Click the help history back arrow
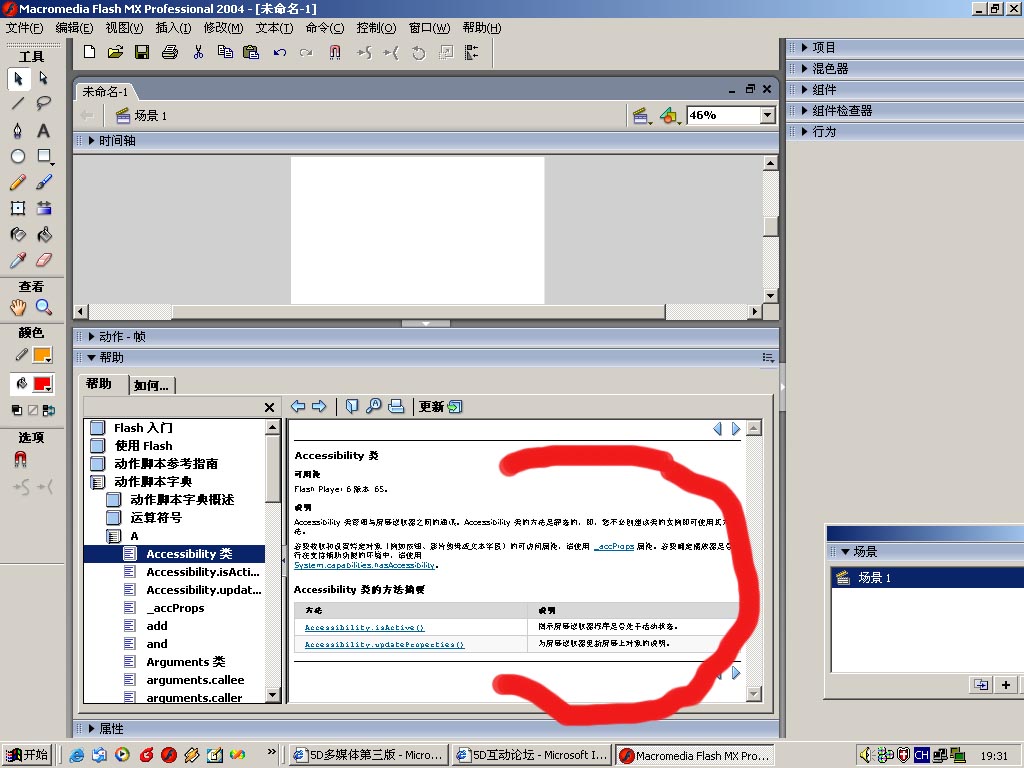The image size is (1024, 768). tap(298, 406)
